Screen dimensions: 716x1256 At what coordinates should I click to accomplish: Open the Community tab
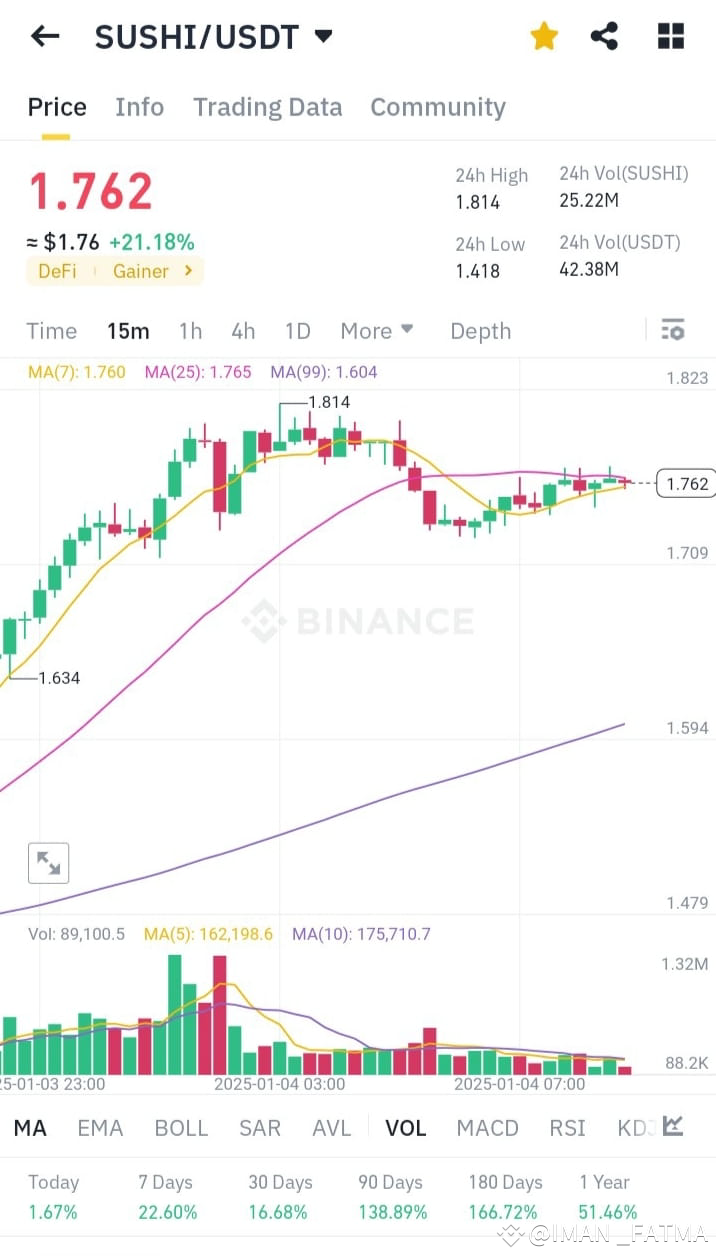click(x=437, y=107)
